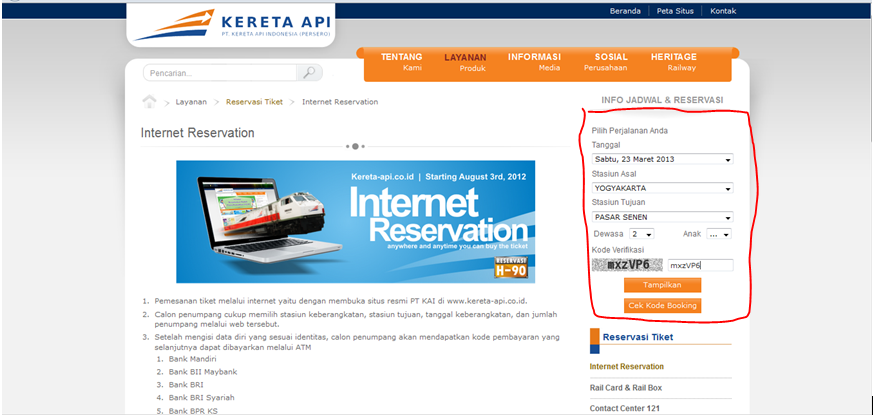This screenshot has height=415, width=873.
Task: Click the Tampilkan button
Action: point(663,285)
